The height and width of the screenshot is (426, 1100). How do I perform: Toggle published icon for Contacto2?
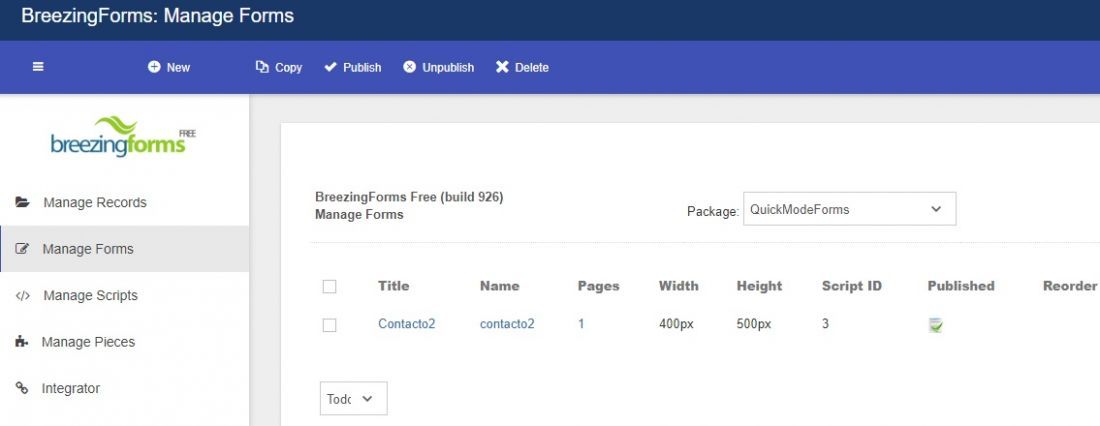935,325
